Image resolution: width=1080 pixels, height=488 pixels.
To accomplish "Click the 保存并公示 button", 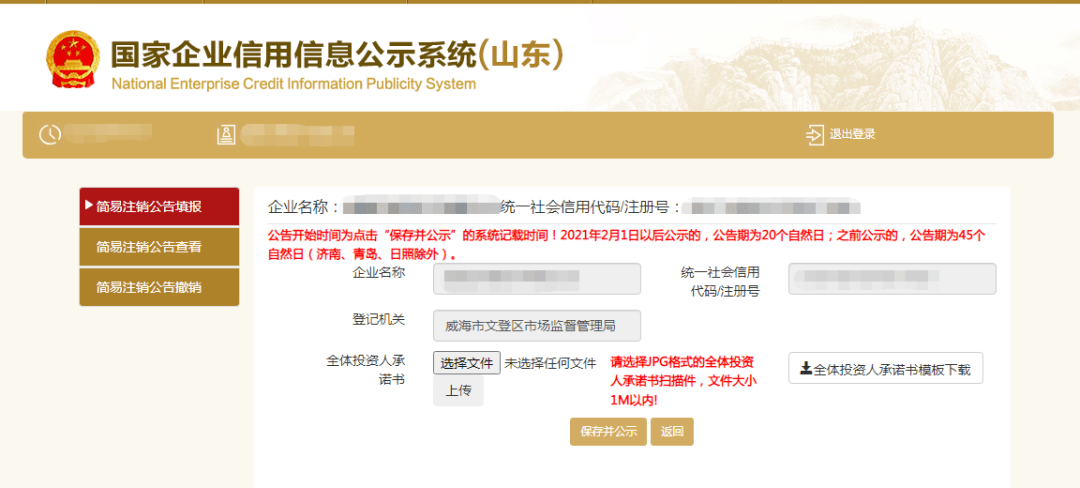I will click(x=608, y=432).
